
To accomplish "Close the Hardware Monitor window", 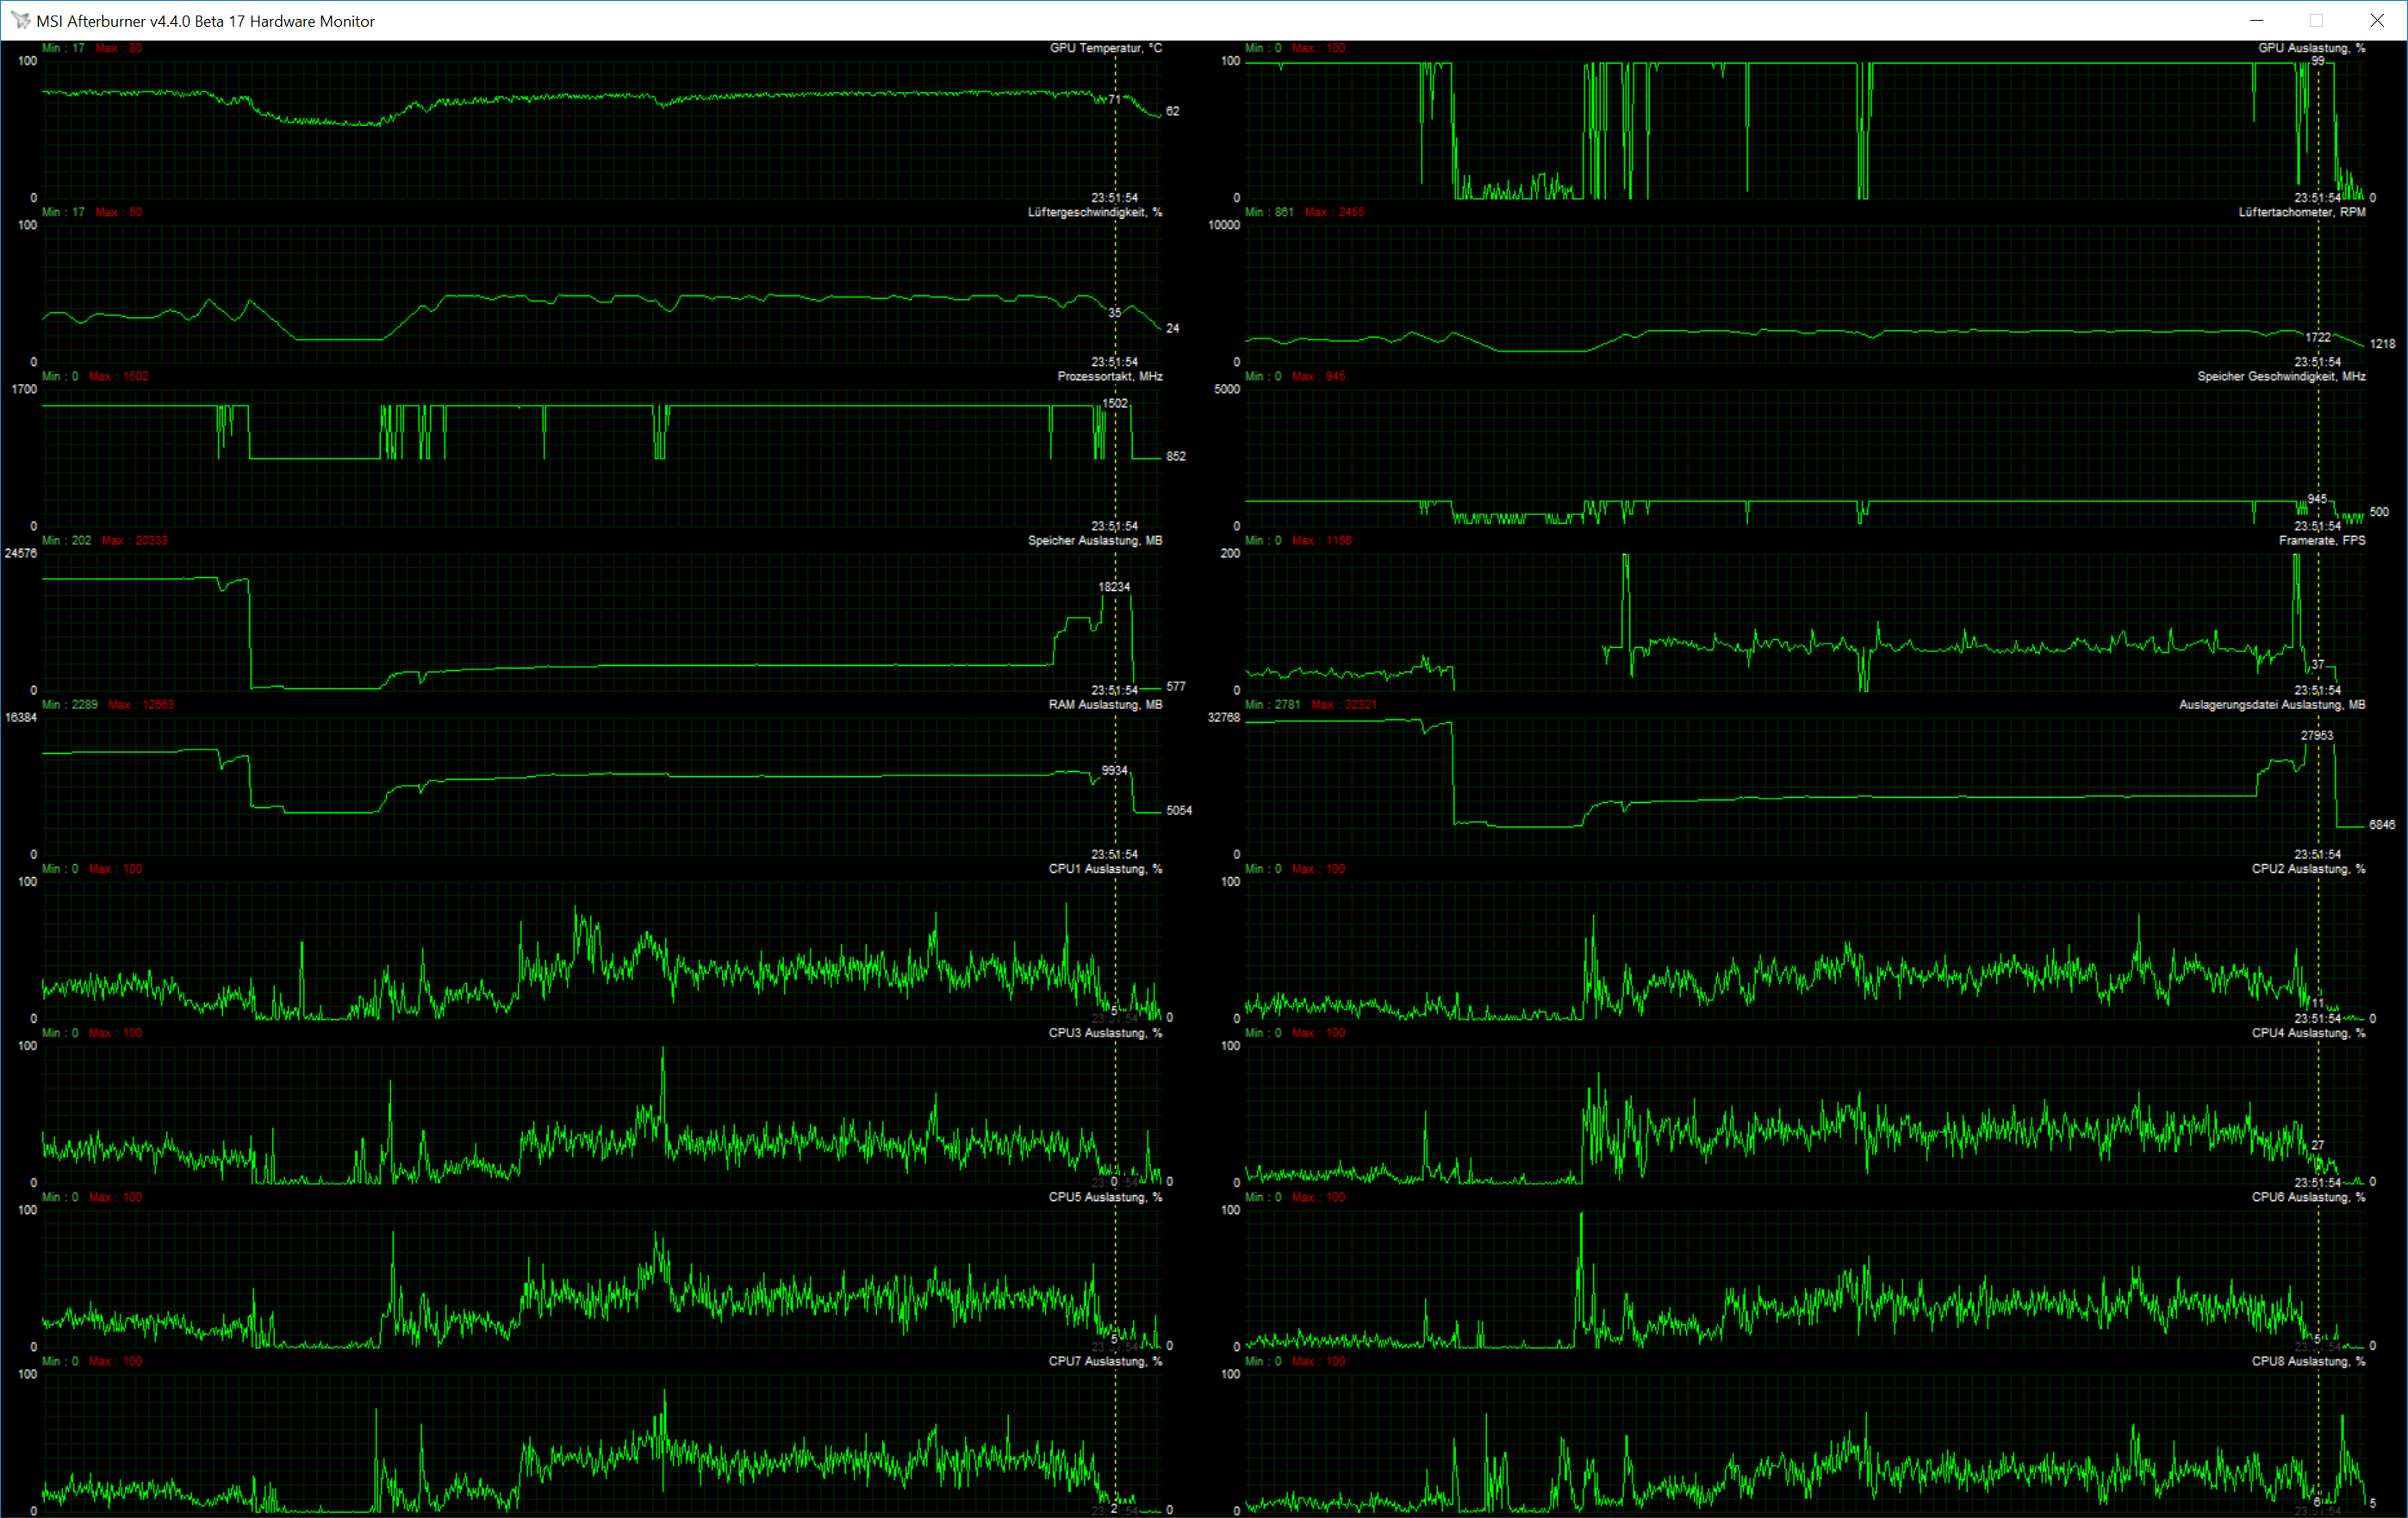I will click(2377, 20).
